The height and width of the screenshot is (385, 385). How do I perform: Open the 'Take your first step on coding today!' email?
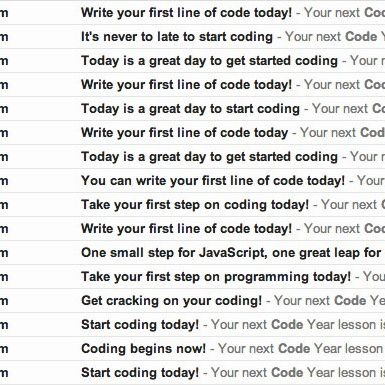(195, 205)
